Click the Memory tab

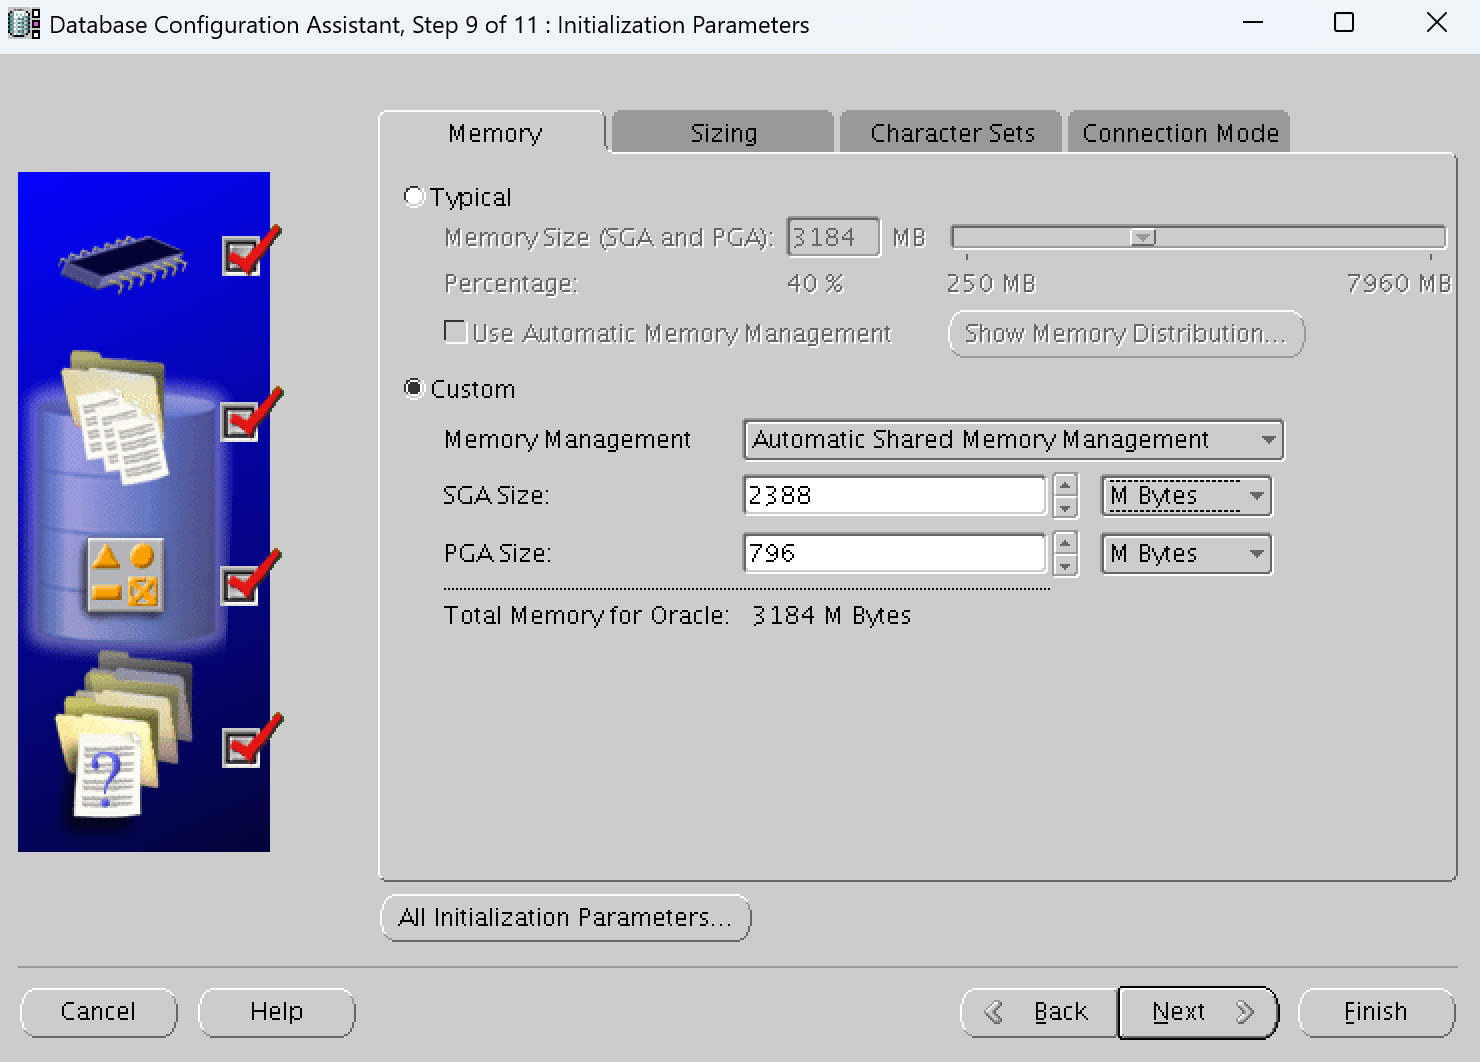494,133
